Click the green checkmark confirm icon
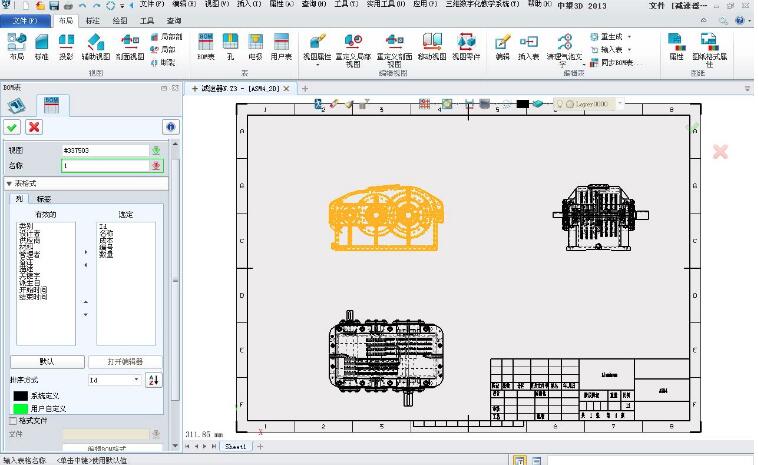This screenshot has width=758, height=465. pyautogui.click(x=14, y=127)
